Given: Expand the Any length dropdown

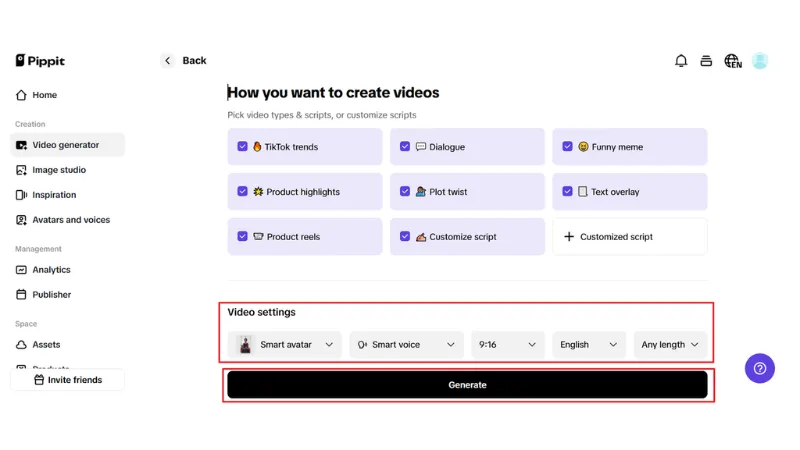Looking at the screenshot, I should point(670,345).
